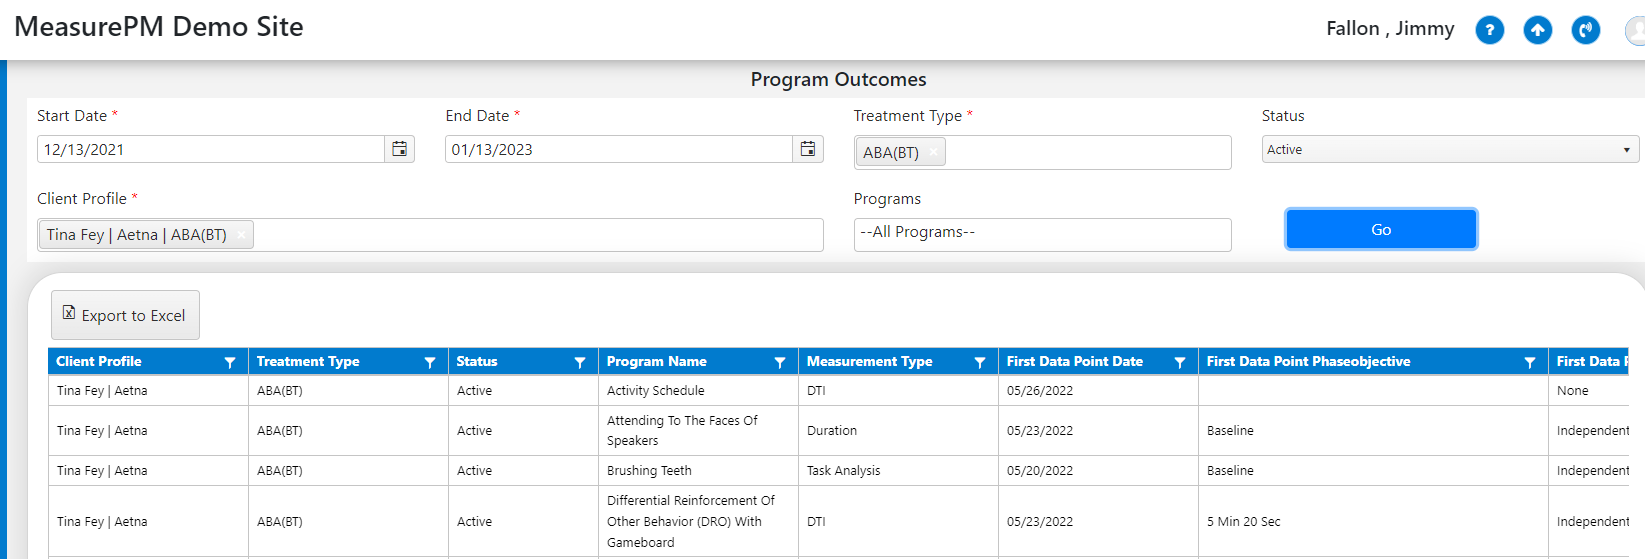Filter the First Data Point Phaseobjective column
This screenshot has width=1645, height=559.
1530,362
